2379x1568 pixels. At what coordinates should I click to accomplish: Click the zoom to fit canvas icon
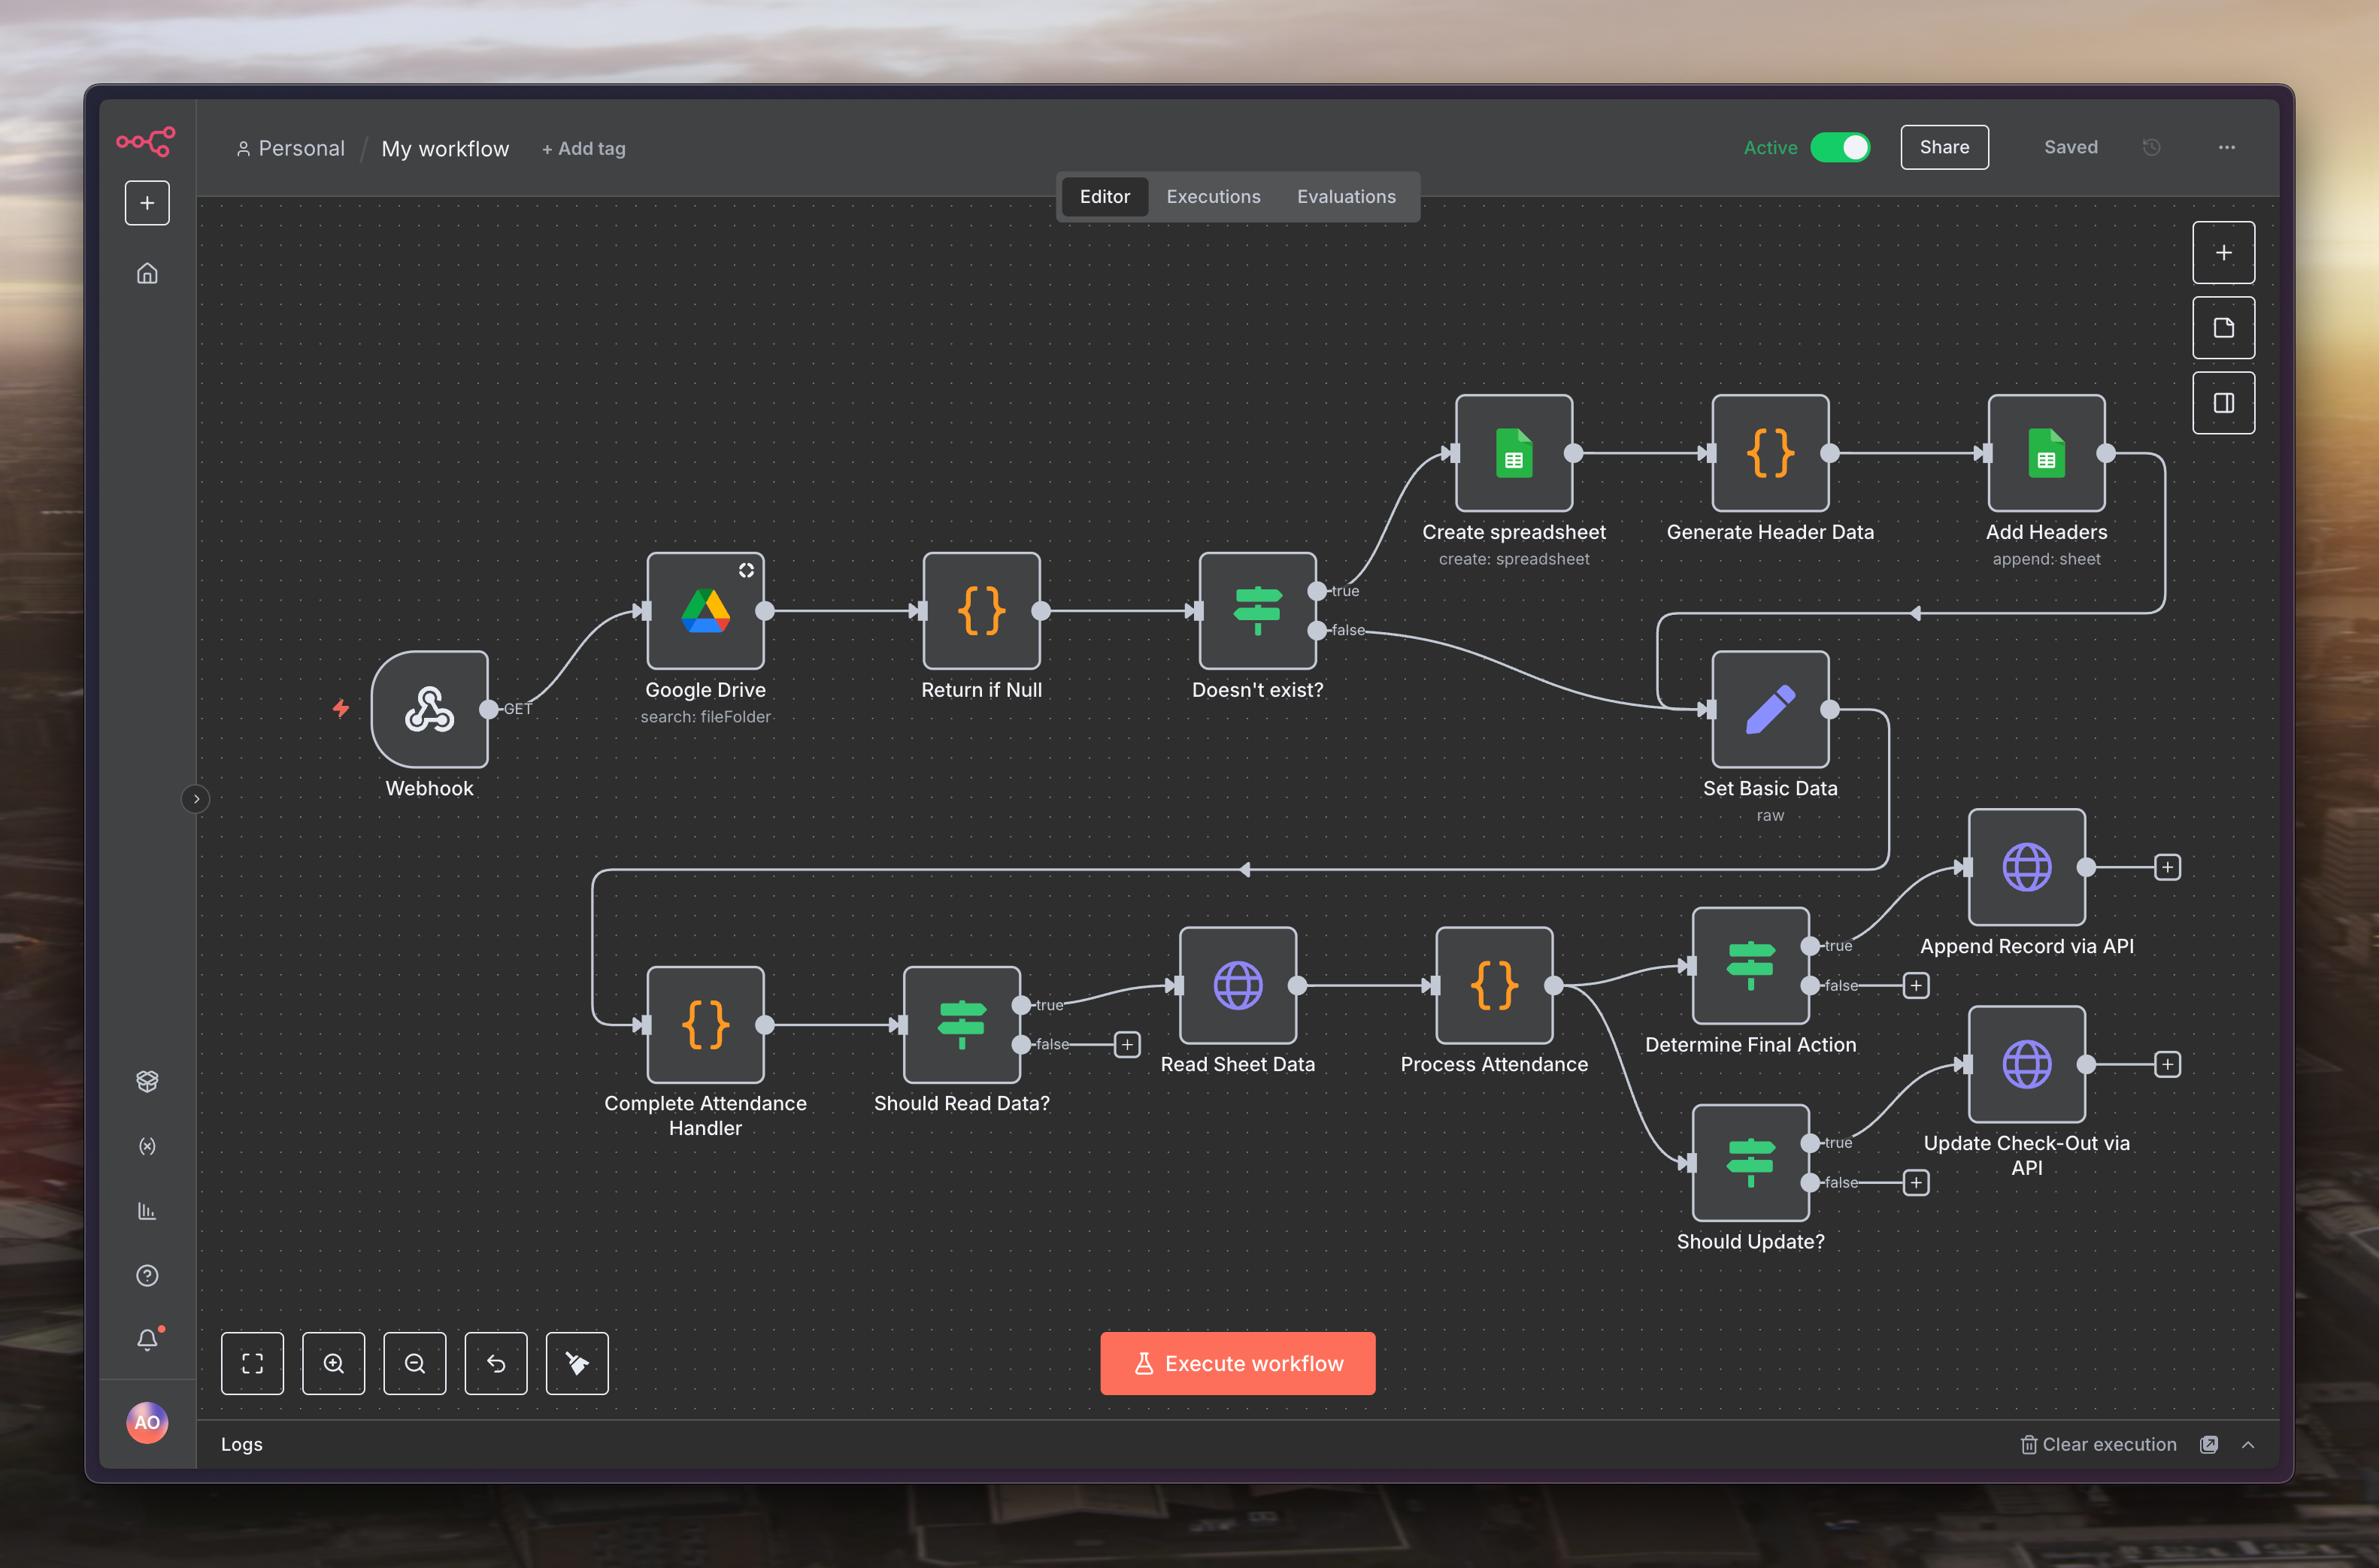click(252, 1363)
